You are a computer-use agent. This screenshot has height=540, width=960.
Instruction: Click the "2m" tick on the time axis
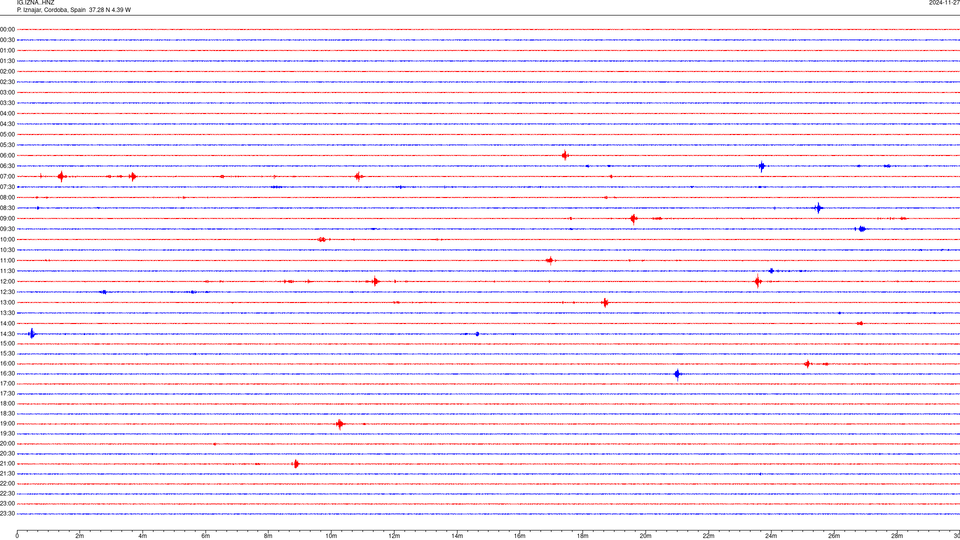pyautogui.click(x=80, y=536)
